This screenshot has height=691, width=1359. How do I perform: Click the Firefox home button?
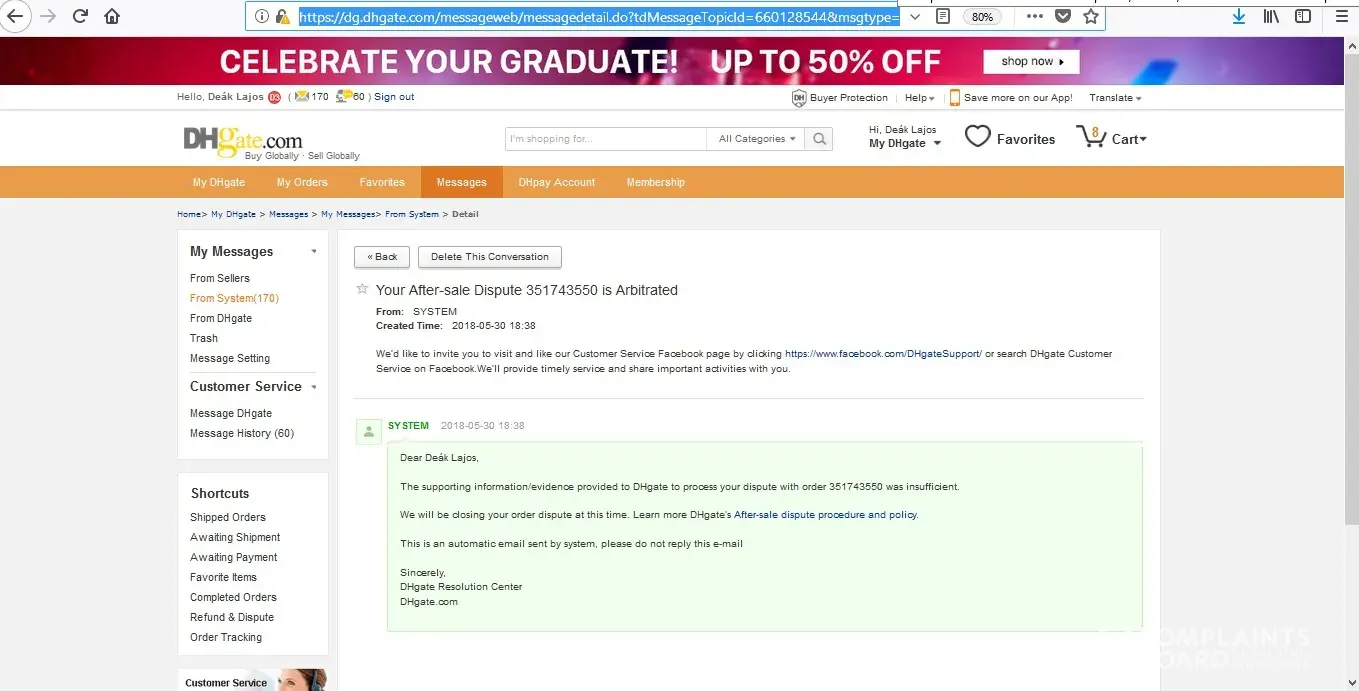[112, 16]
